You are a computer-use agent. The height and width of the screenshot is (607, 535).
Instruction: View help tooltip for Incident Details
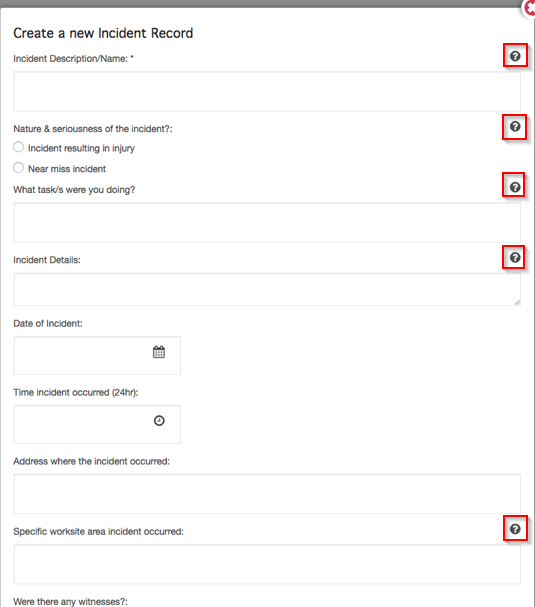click(x=515, y=257)
